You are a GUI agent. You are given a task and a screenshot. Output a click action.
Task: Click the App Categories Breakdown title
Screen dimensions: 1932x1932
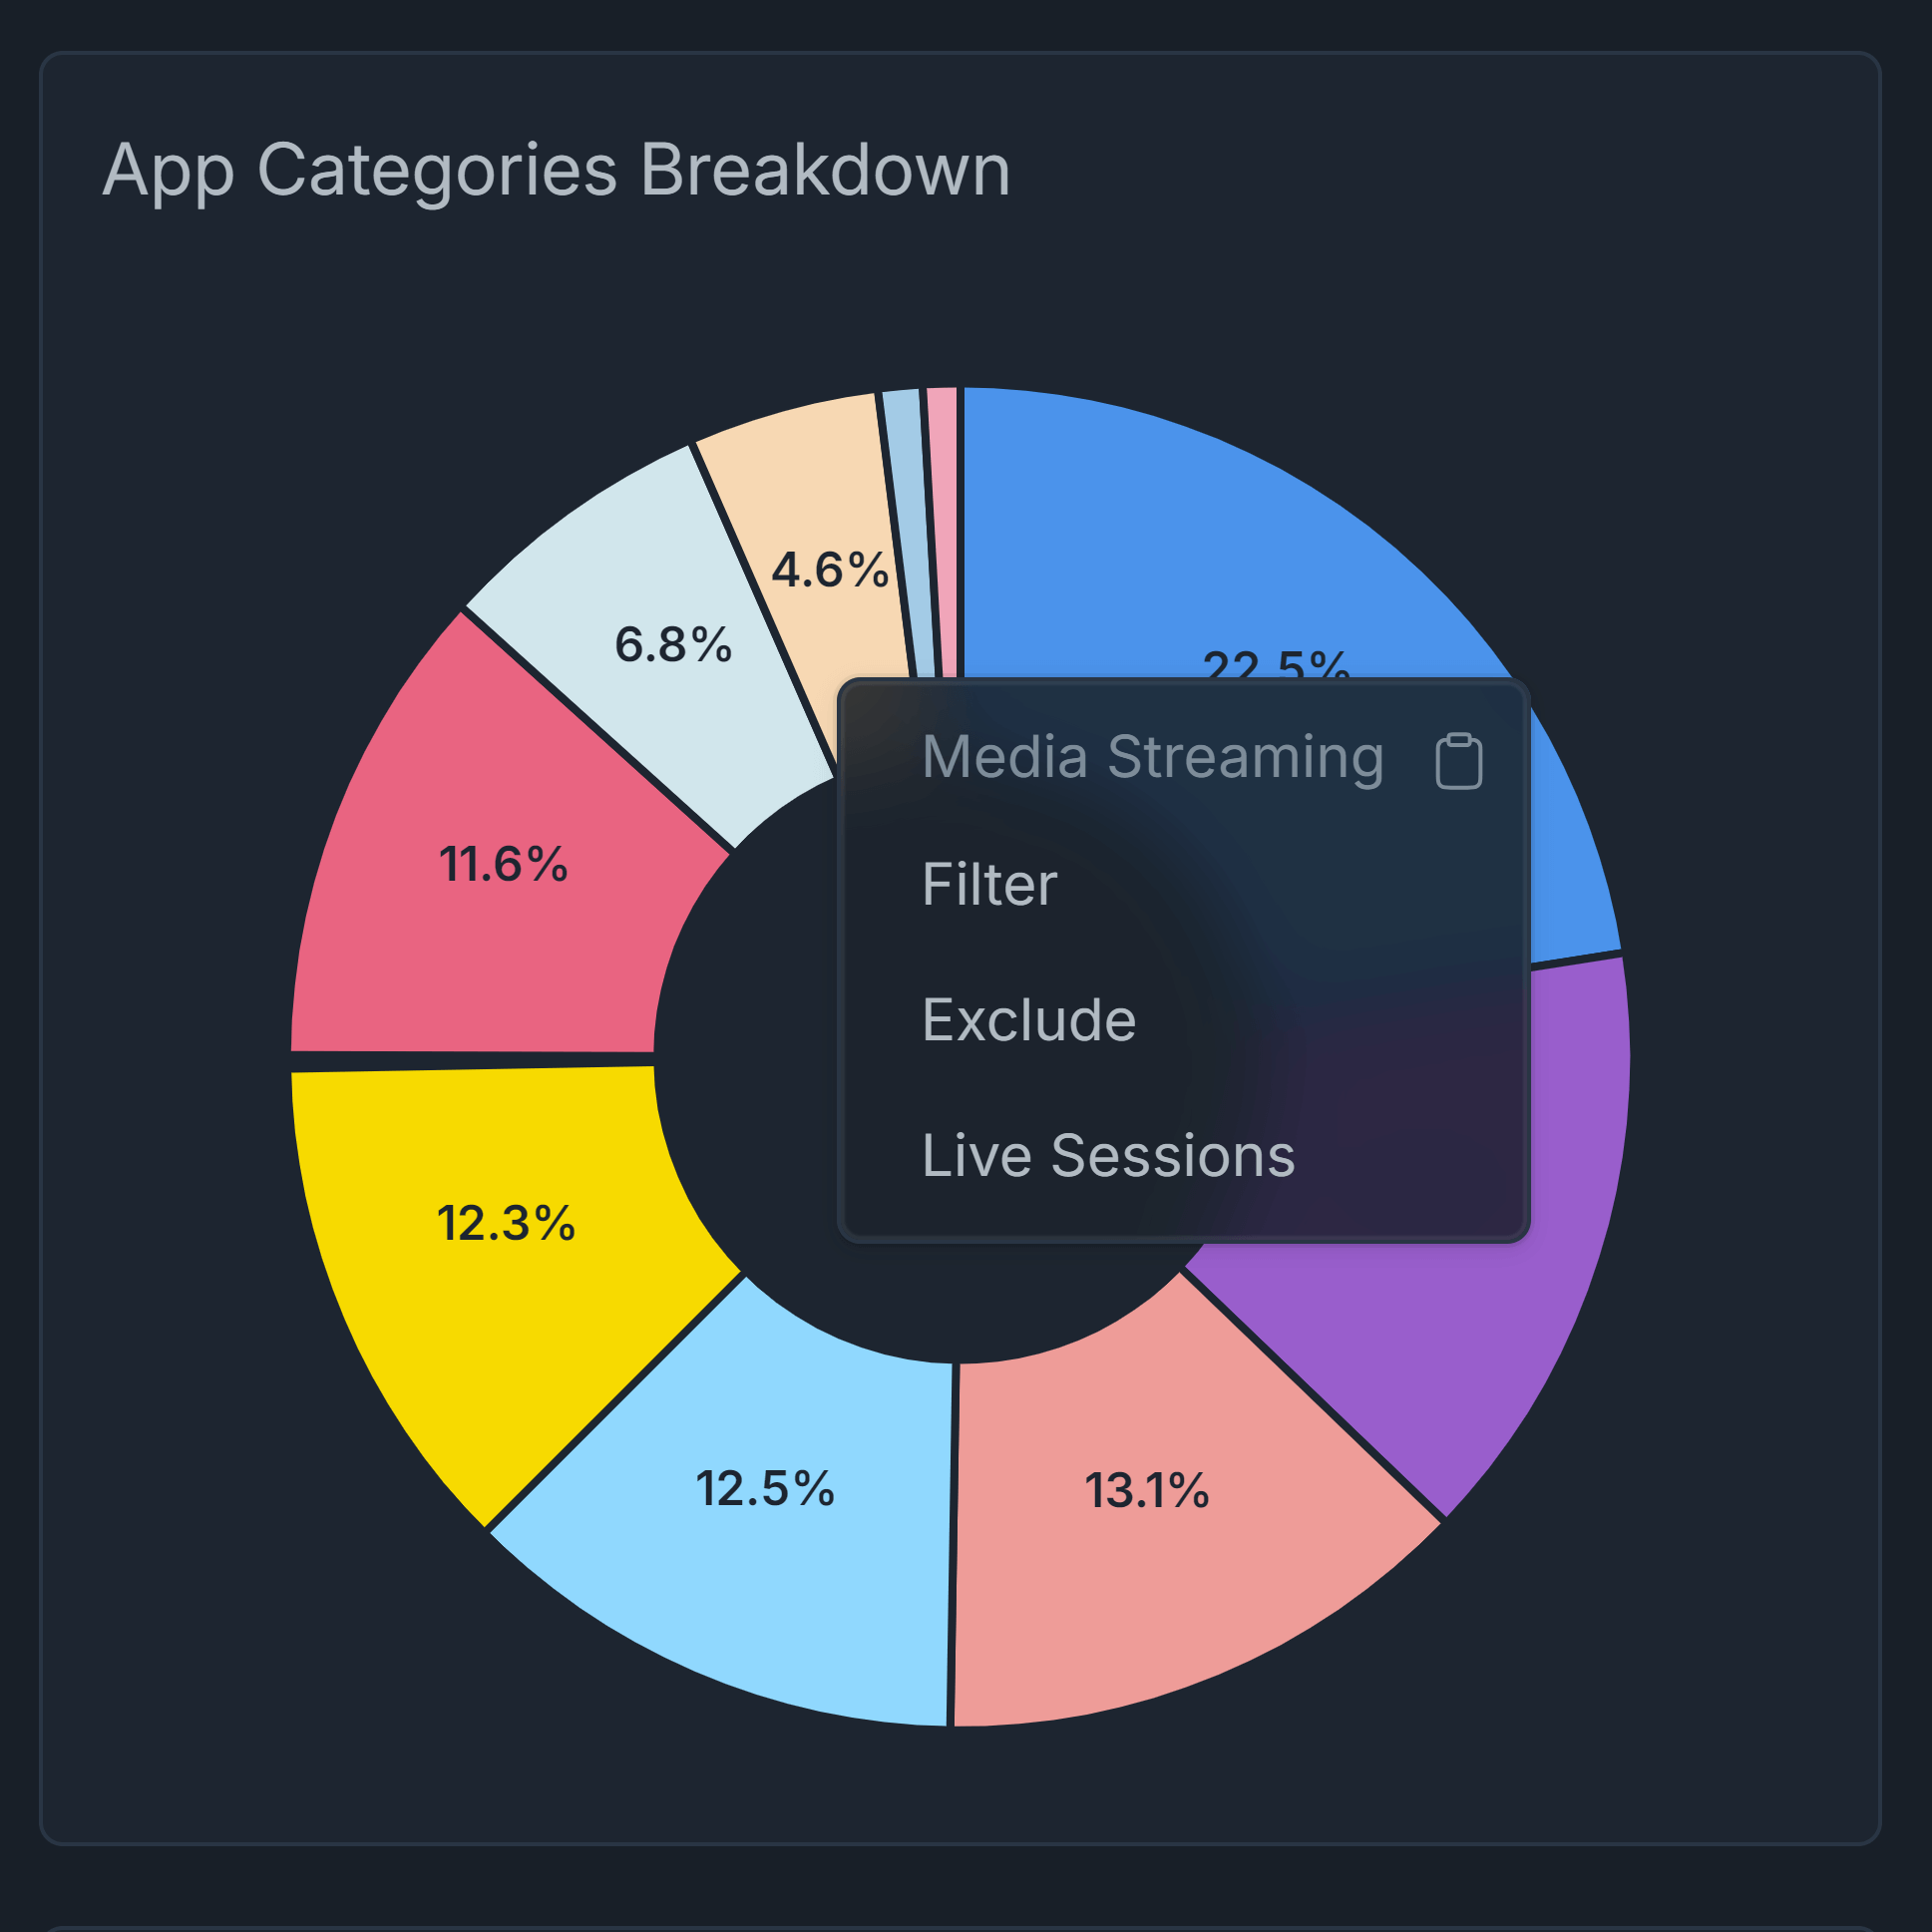[x=556, y=170]
